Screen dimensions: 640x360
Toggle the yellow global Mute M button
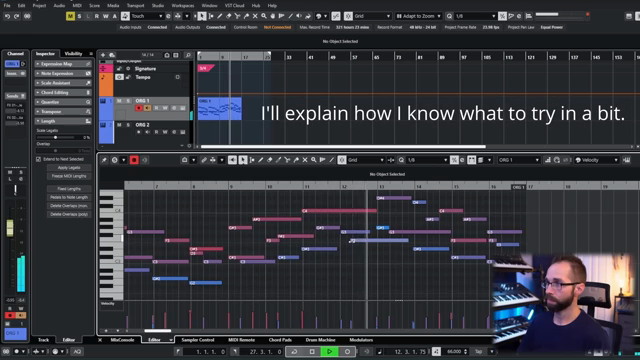70,16
